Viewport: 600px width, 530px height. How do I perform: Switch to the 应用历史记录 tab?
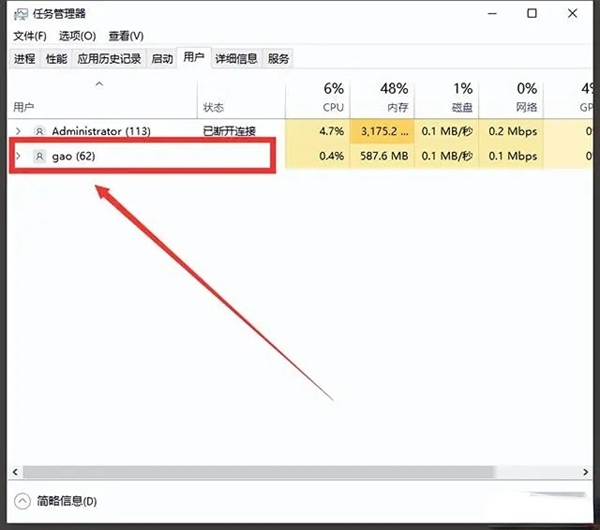pos(109,59)
